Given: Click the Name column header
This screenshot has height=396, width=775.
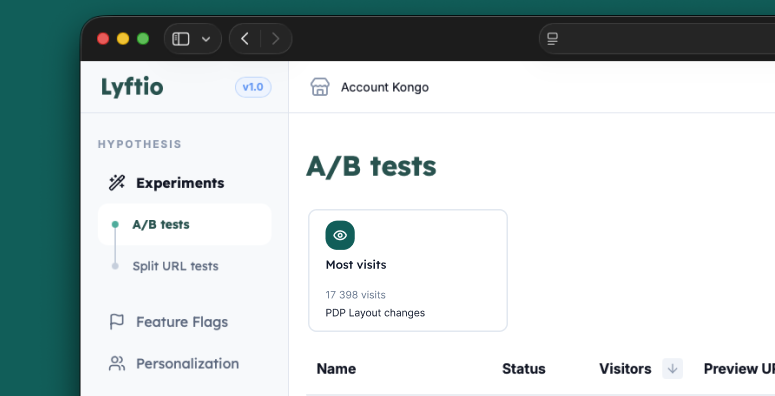Looking at the screenshot, I should 336,369.
